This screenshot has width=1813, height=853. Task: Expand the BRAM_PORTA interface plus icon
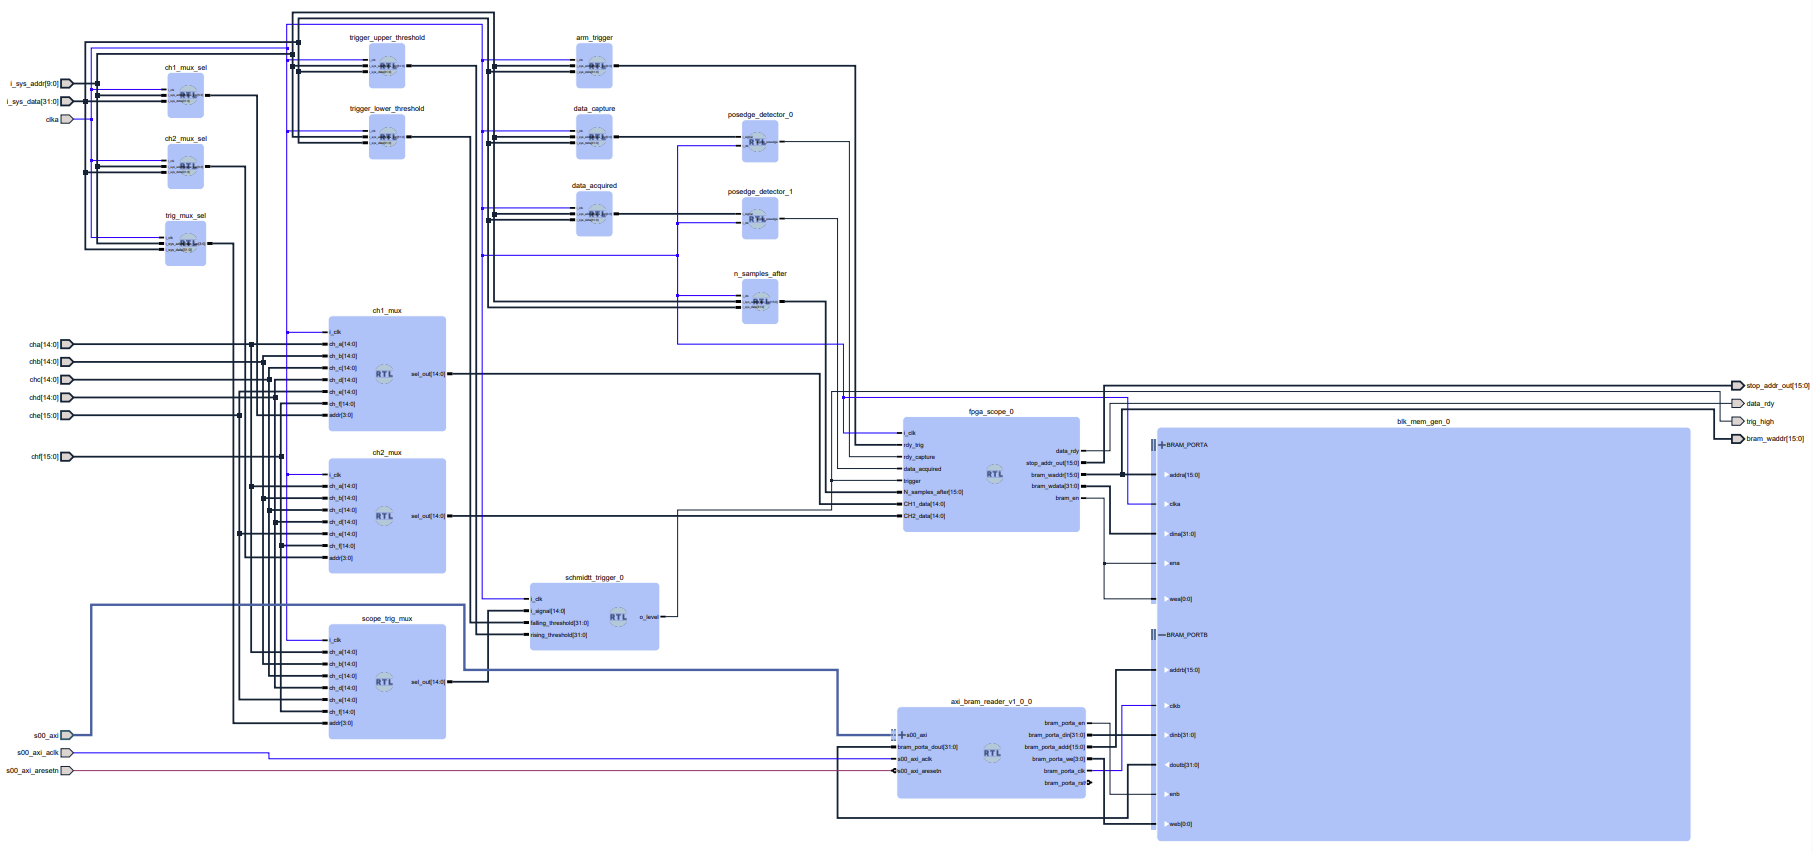[1161, 445]
